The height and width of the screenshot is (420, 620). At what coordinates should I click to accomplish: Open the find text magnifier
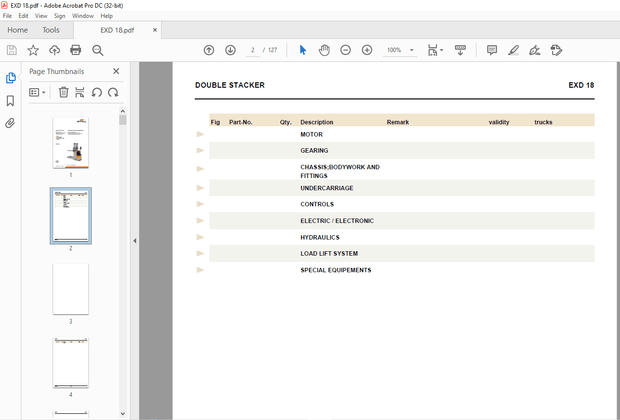pyautogui.click(x=97, y=50)
